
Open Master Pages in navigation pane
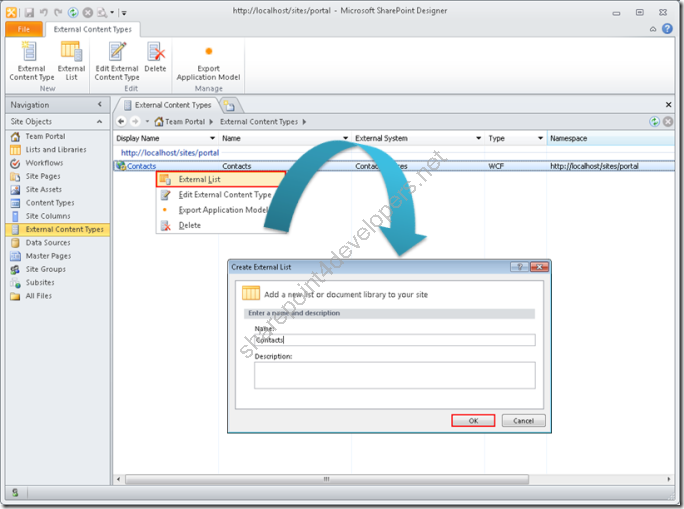pos(48,256)
